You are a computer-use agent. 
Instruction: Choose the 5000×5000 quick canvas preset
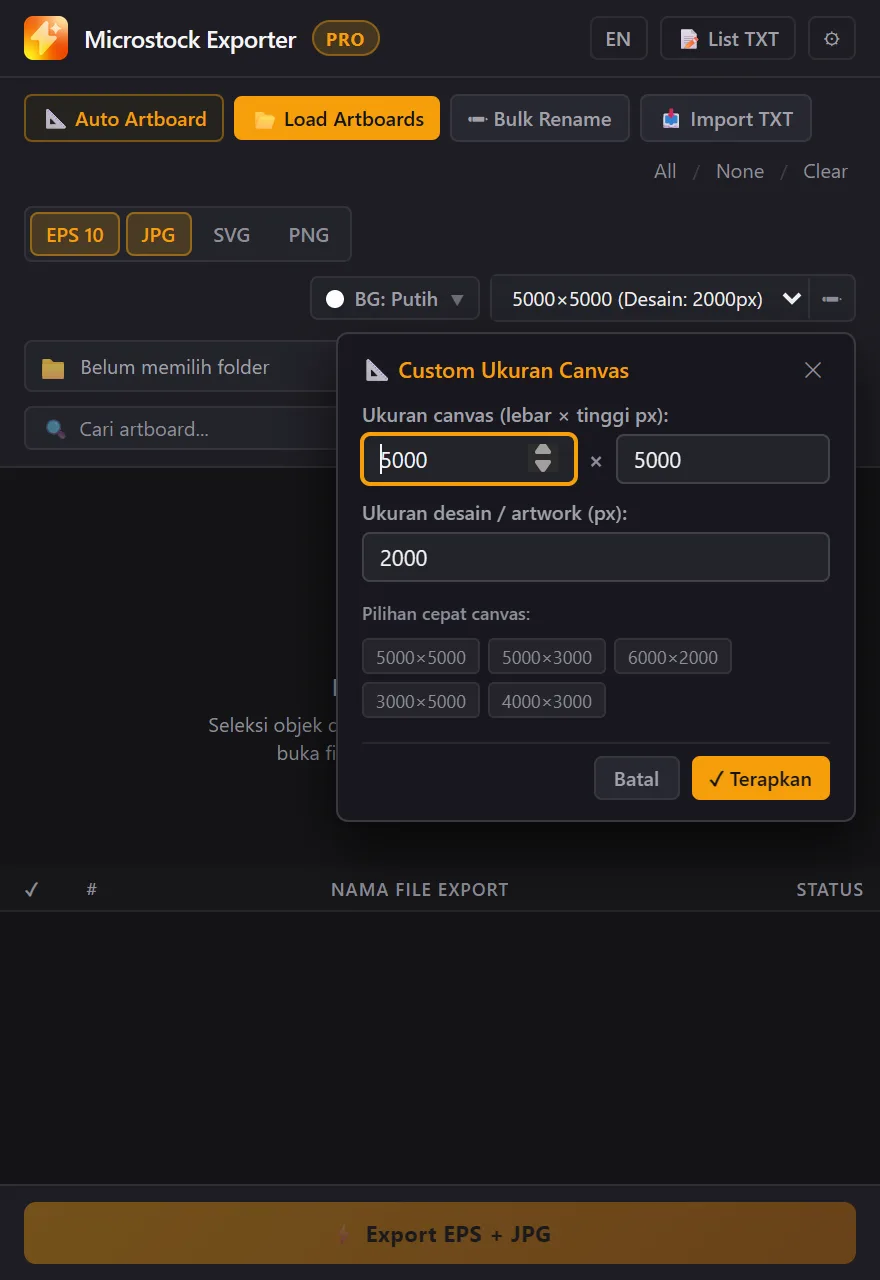point(421,657)
